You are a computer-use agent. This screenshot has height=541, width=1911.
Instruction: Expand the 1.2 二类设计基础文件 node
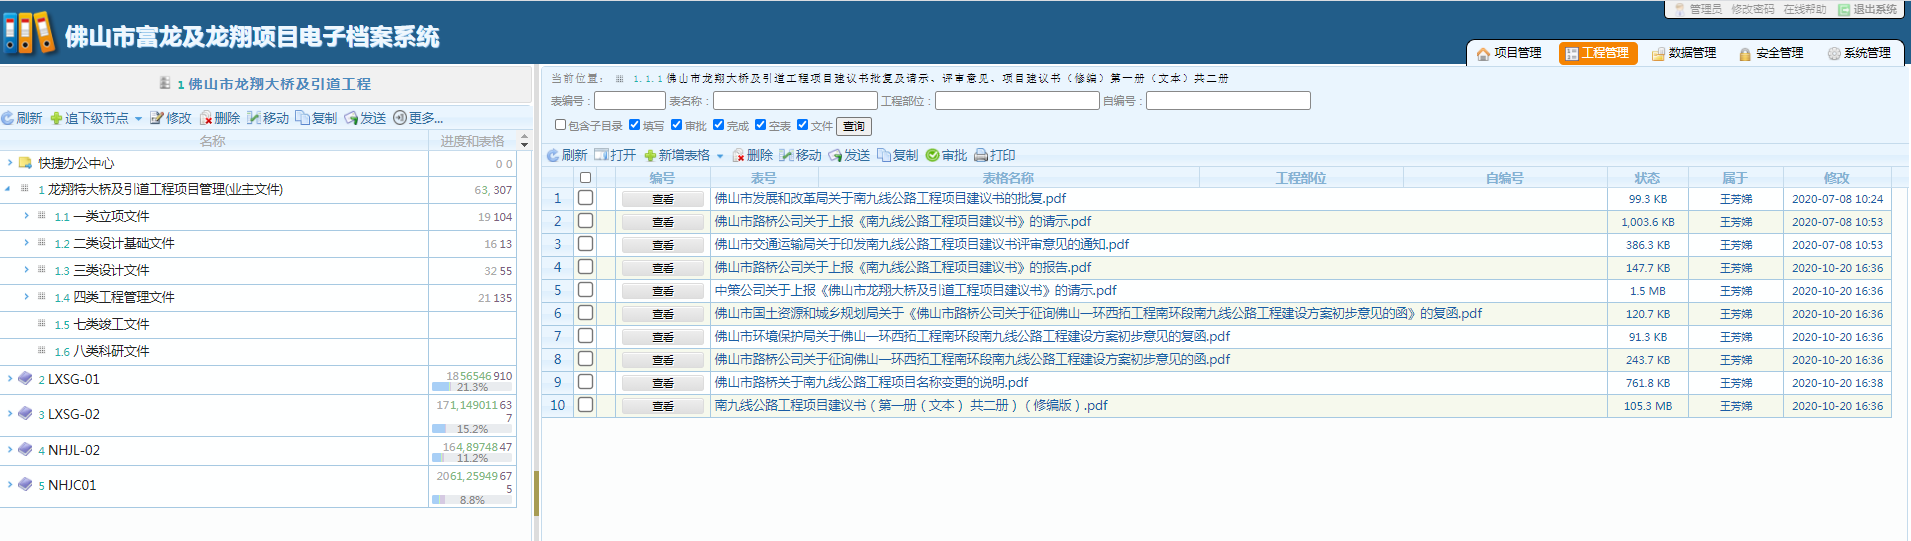point(26,242)
